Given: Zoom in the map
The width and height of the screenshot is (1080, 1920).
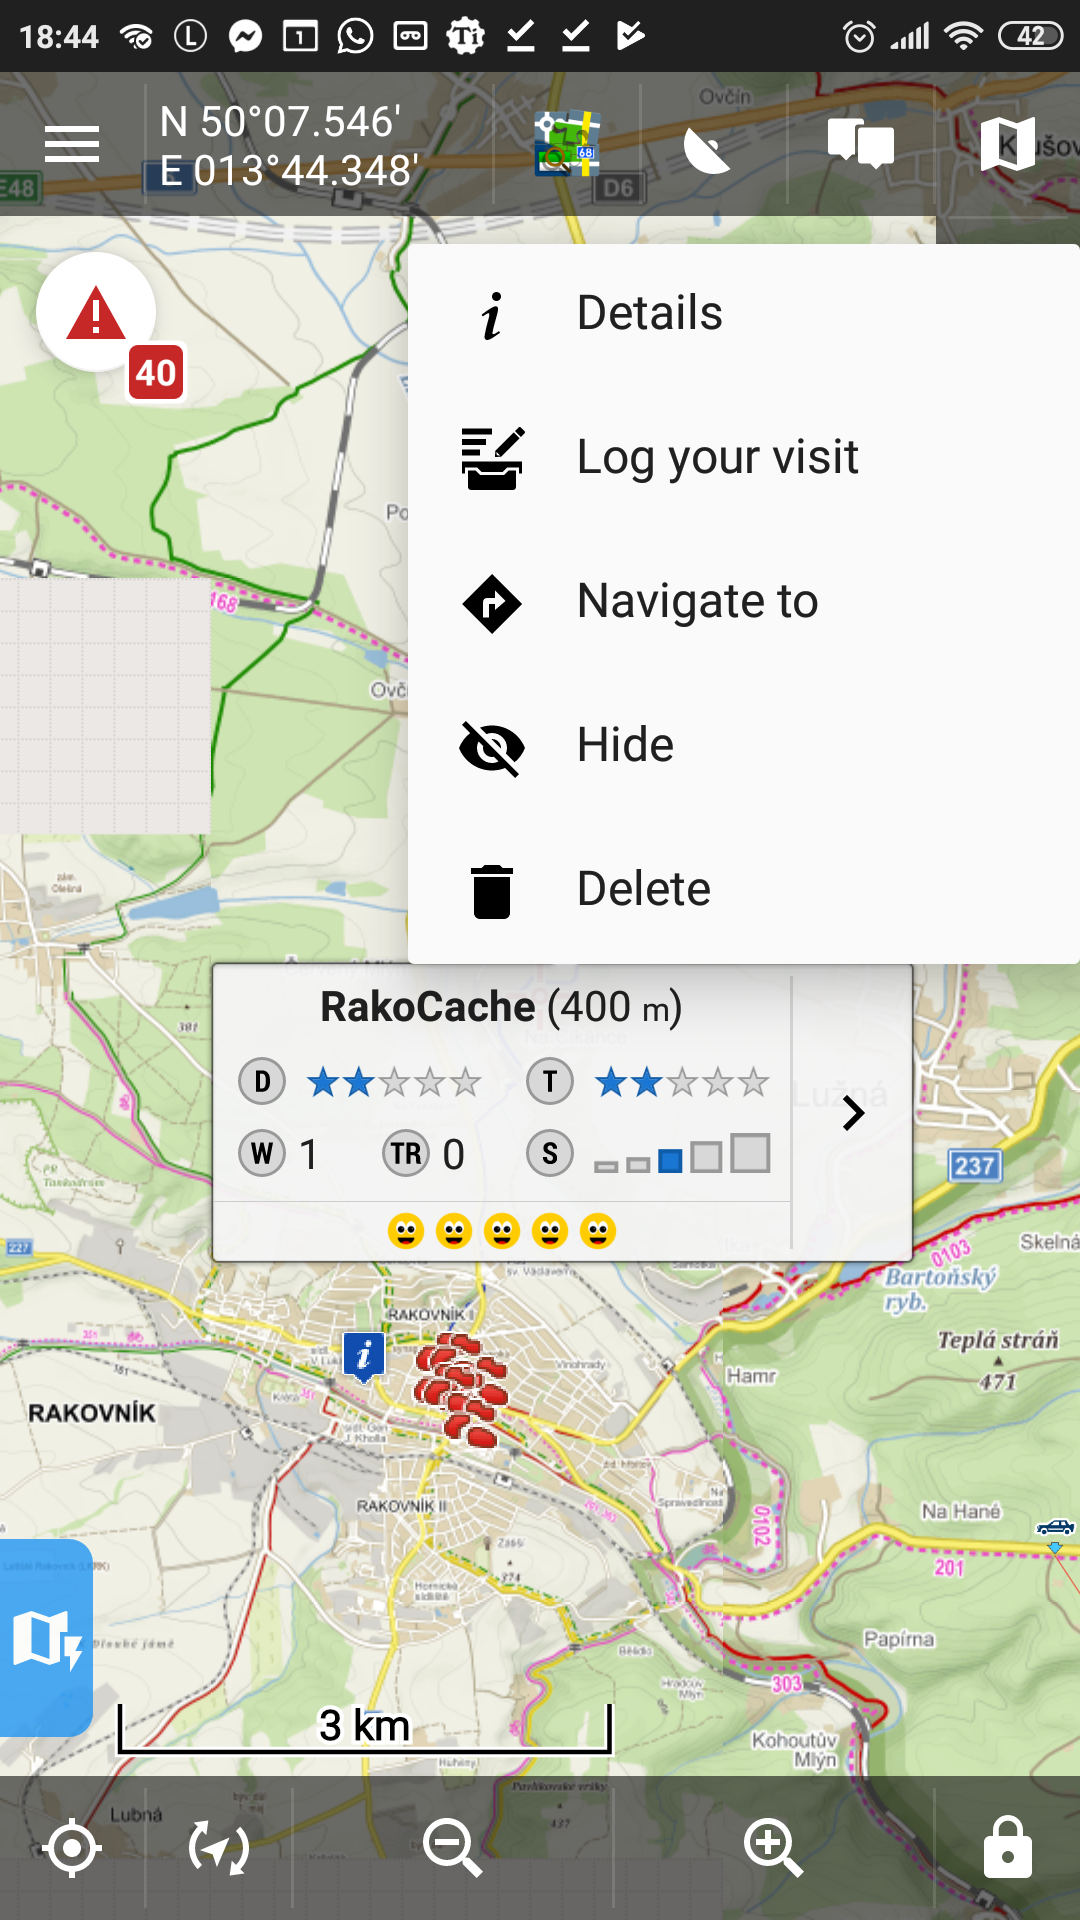Looking at the screenshot, I should (773, 1848).
